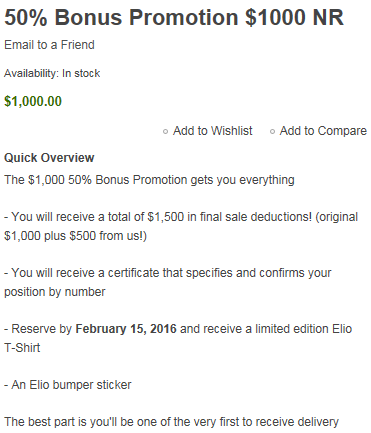This screenshot has height=433, width=371.
Task: Click the '$1,000 plus $500 from us!' text
Action: tap(75, 236)
